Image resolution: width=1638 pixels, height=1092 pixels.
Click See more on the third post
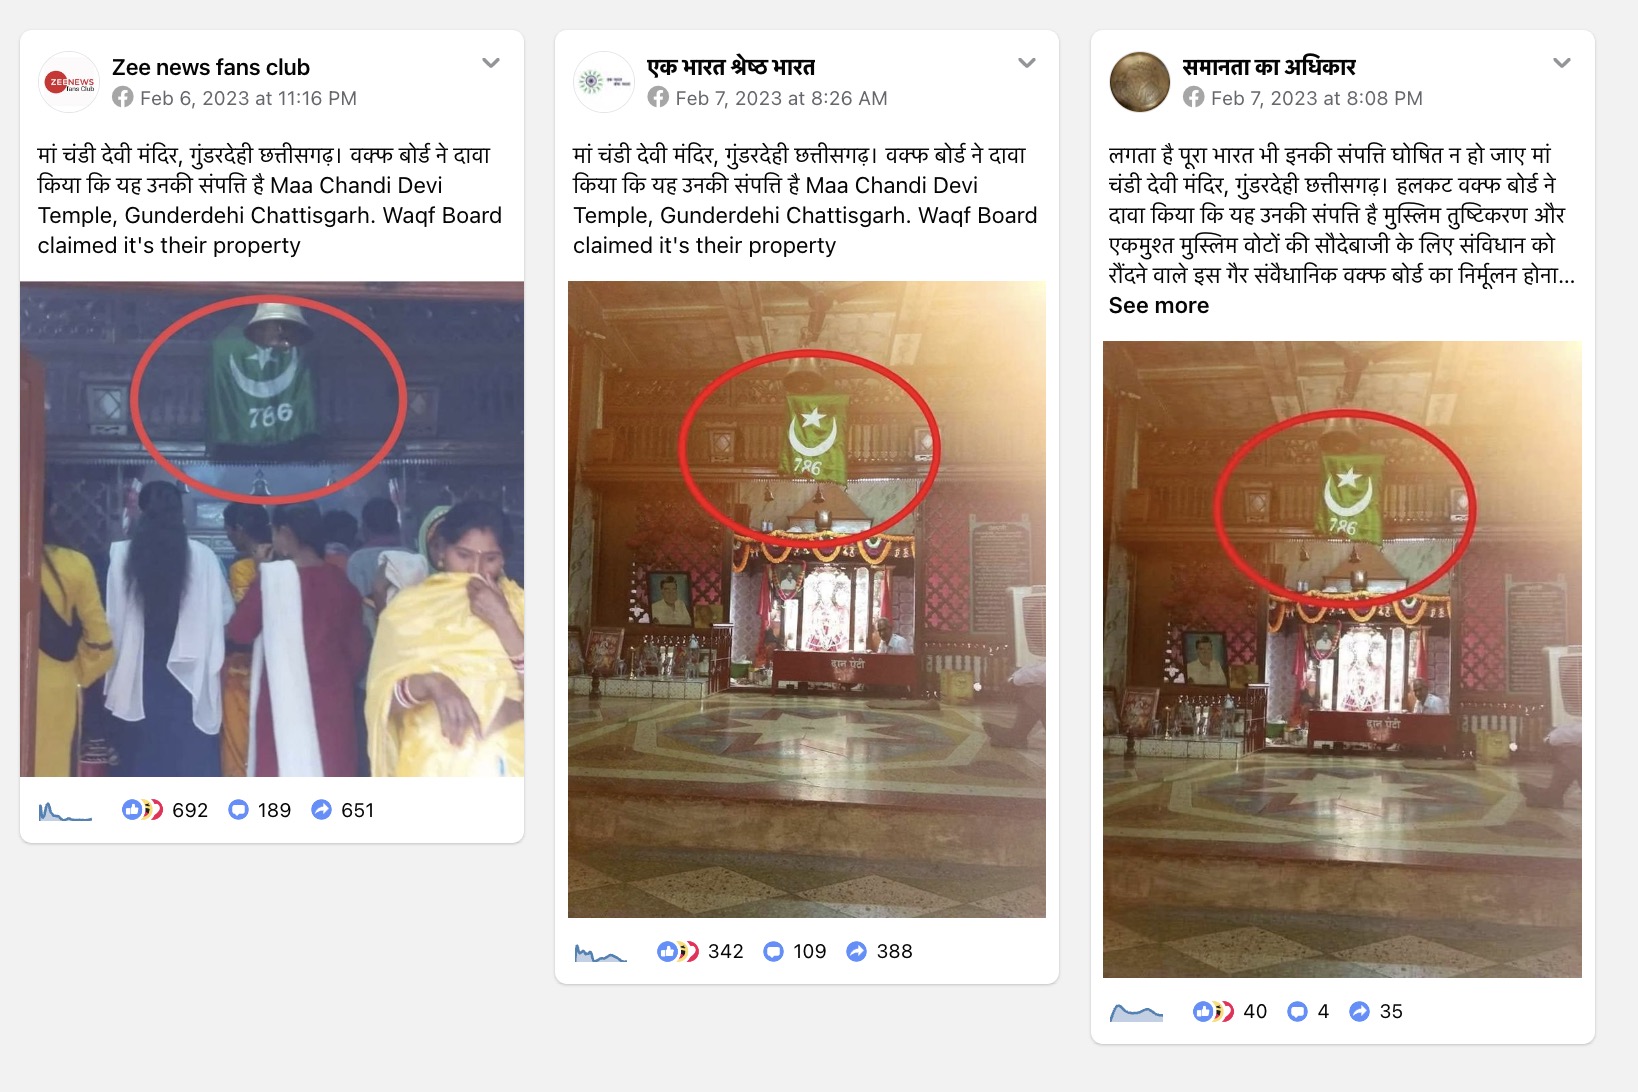coord(1158,306)
